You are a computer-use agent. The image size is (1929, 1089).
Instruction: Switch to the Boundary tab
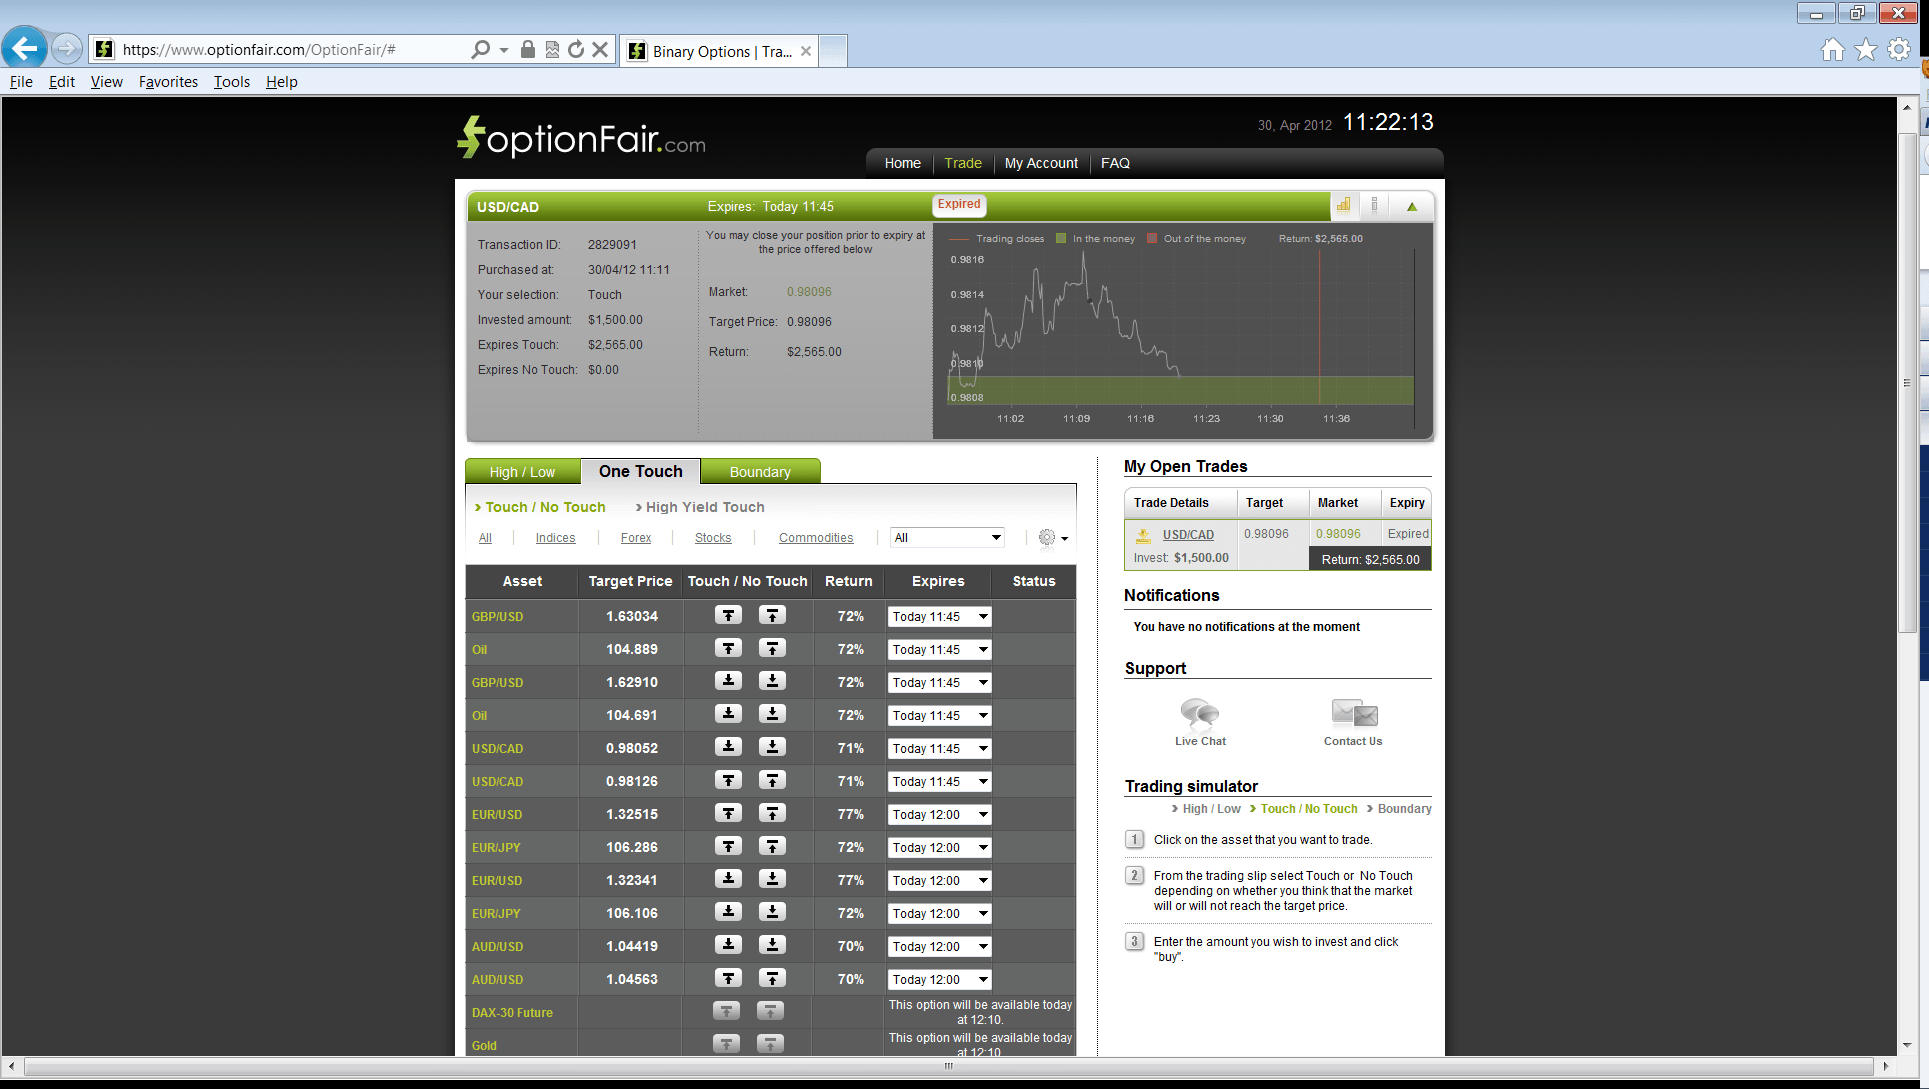[760, 470]
